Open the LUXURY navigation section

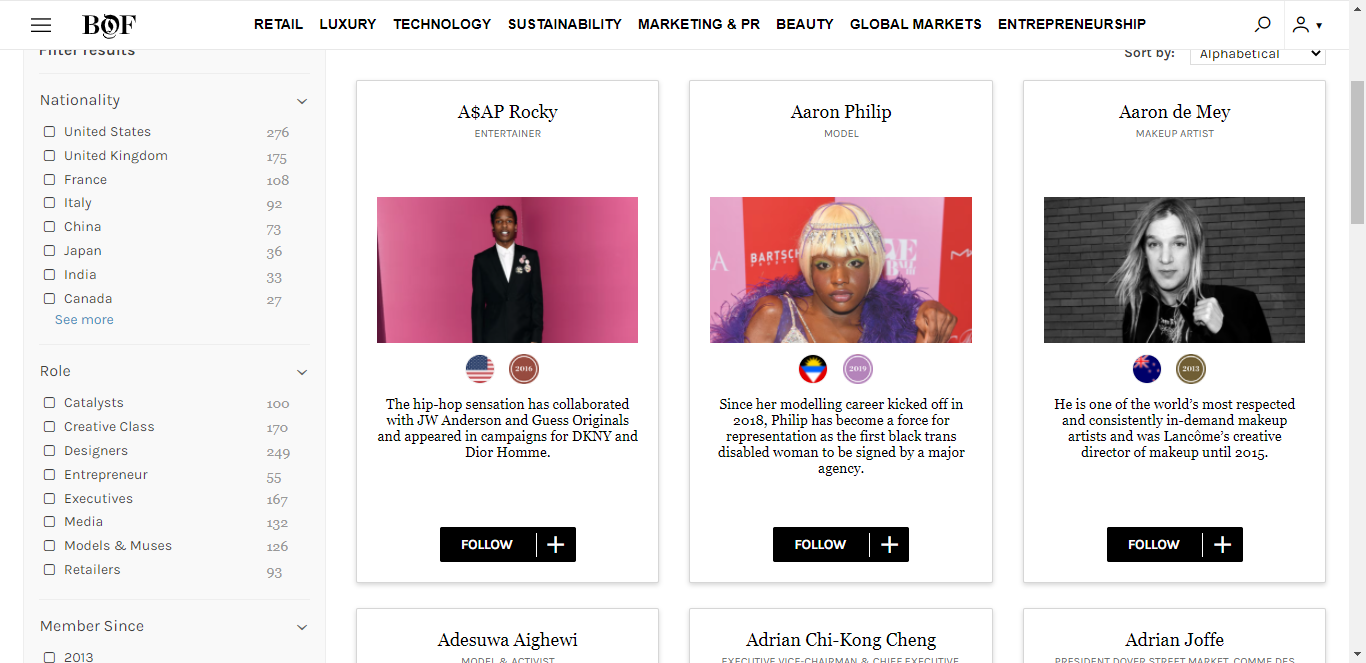(x=347, y=24)
